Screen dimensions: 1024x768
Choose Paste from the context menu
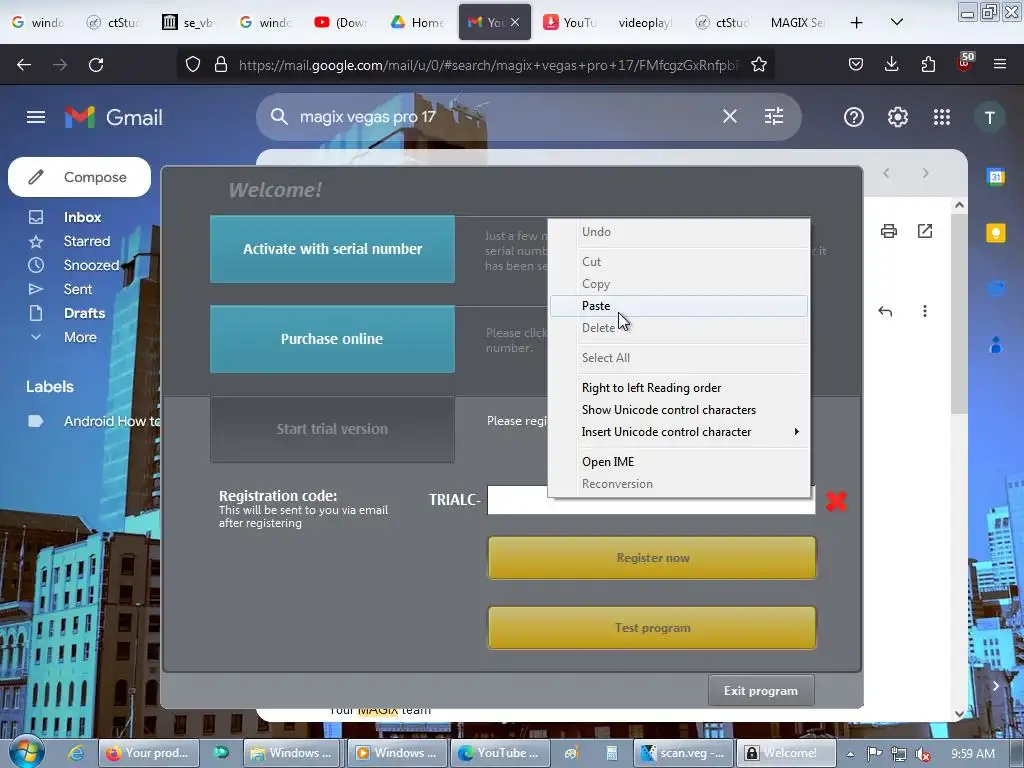[x=679, y=306]
